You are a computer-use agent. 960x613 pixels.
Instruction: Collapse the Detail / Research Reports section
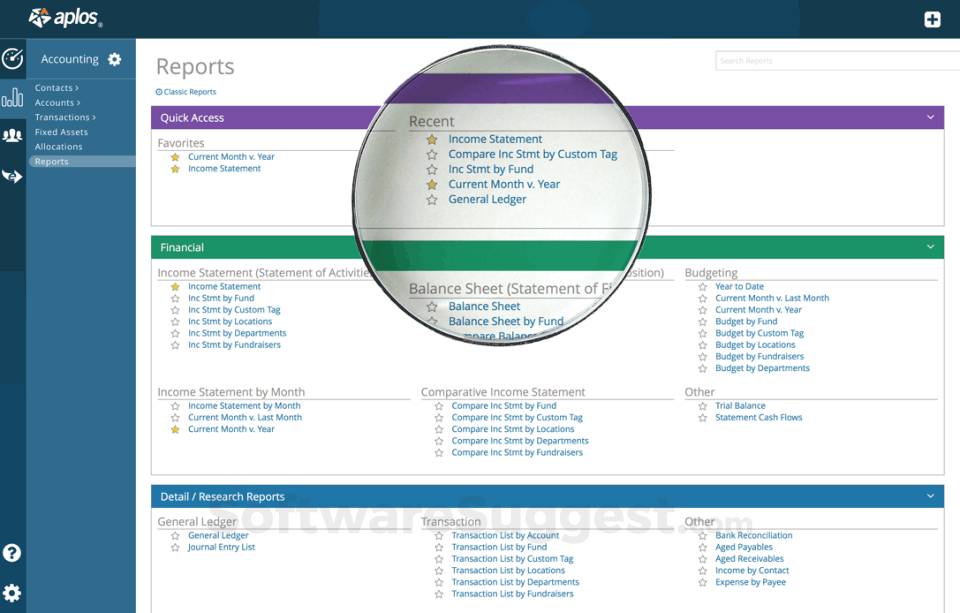(x=932, y=496)
